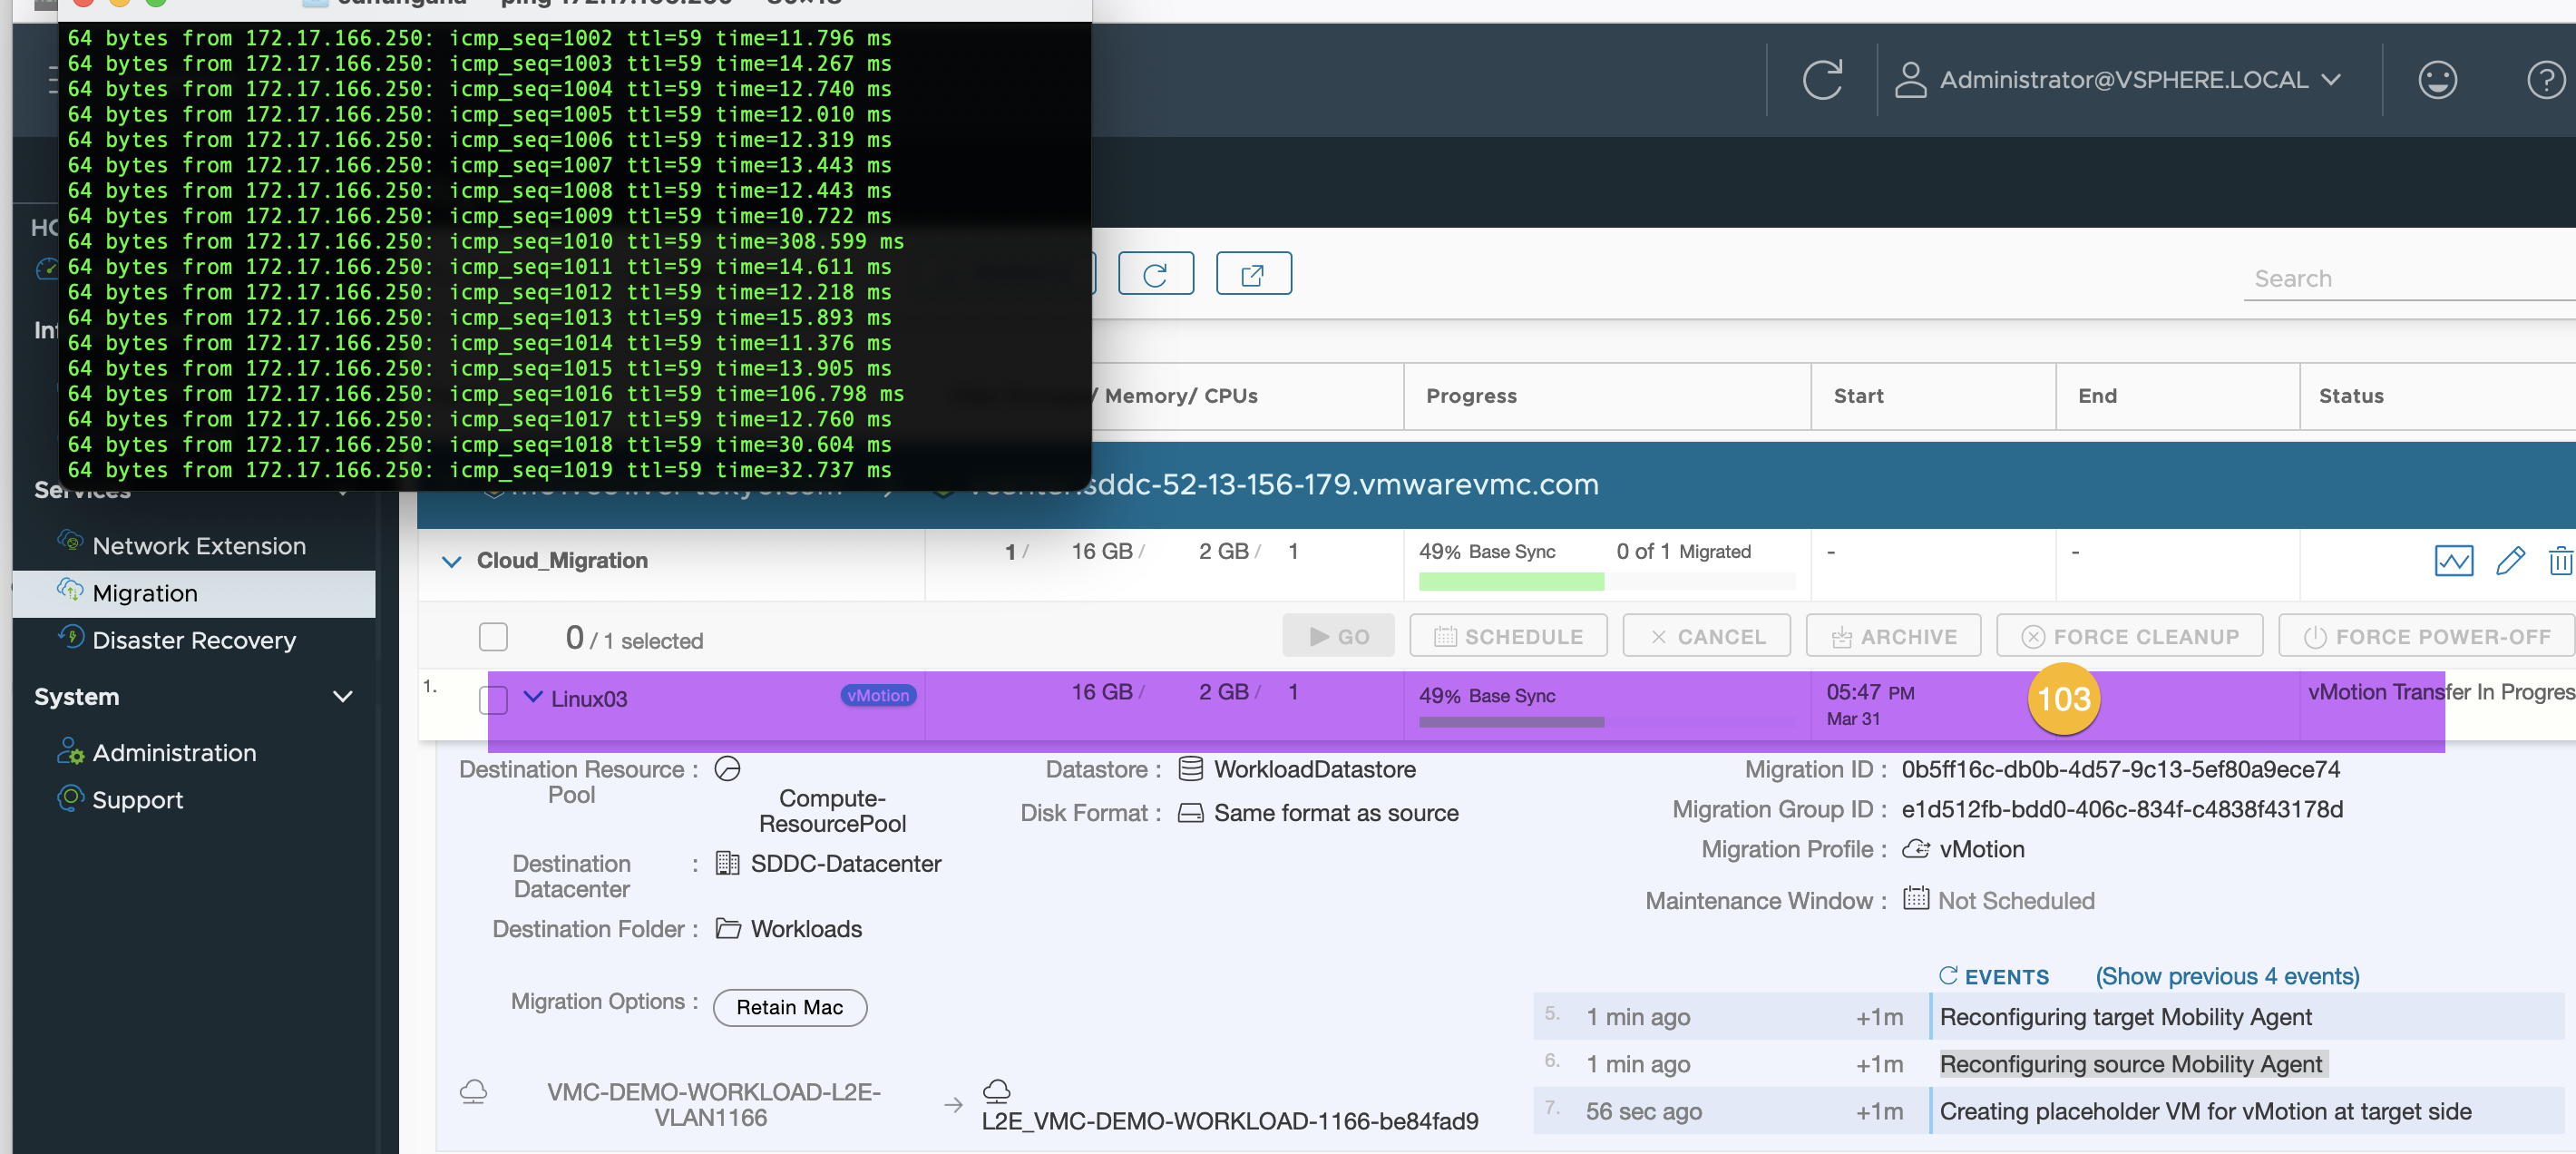Open Administration in the sidebar
This screenshot has width=2576, height=1154.
(174, 753)
